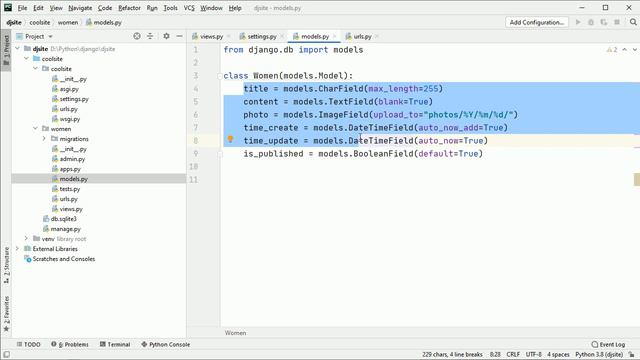Open Search Everywhere magnifier icon
The image size is (640, 360).
633,22
